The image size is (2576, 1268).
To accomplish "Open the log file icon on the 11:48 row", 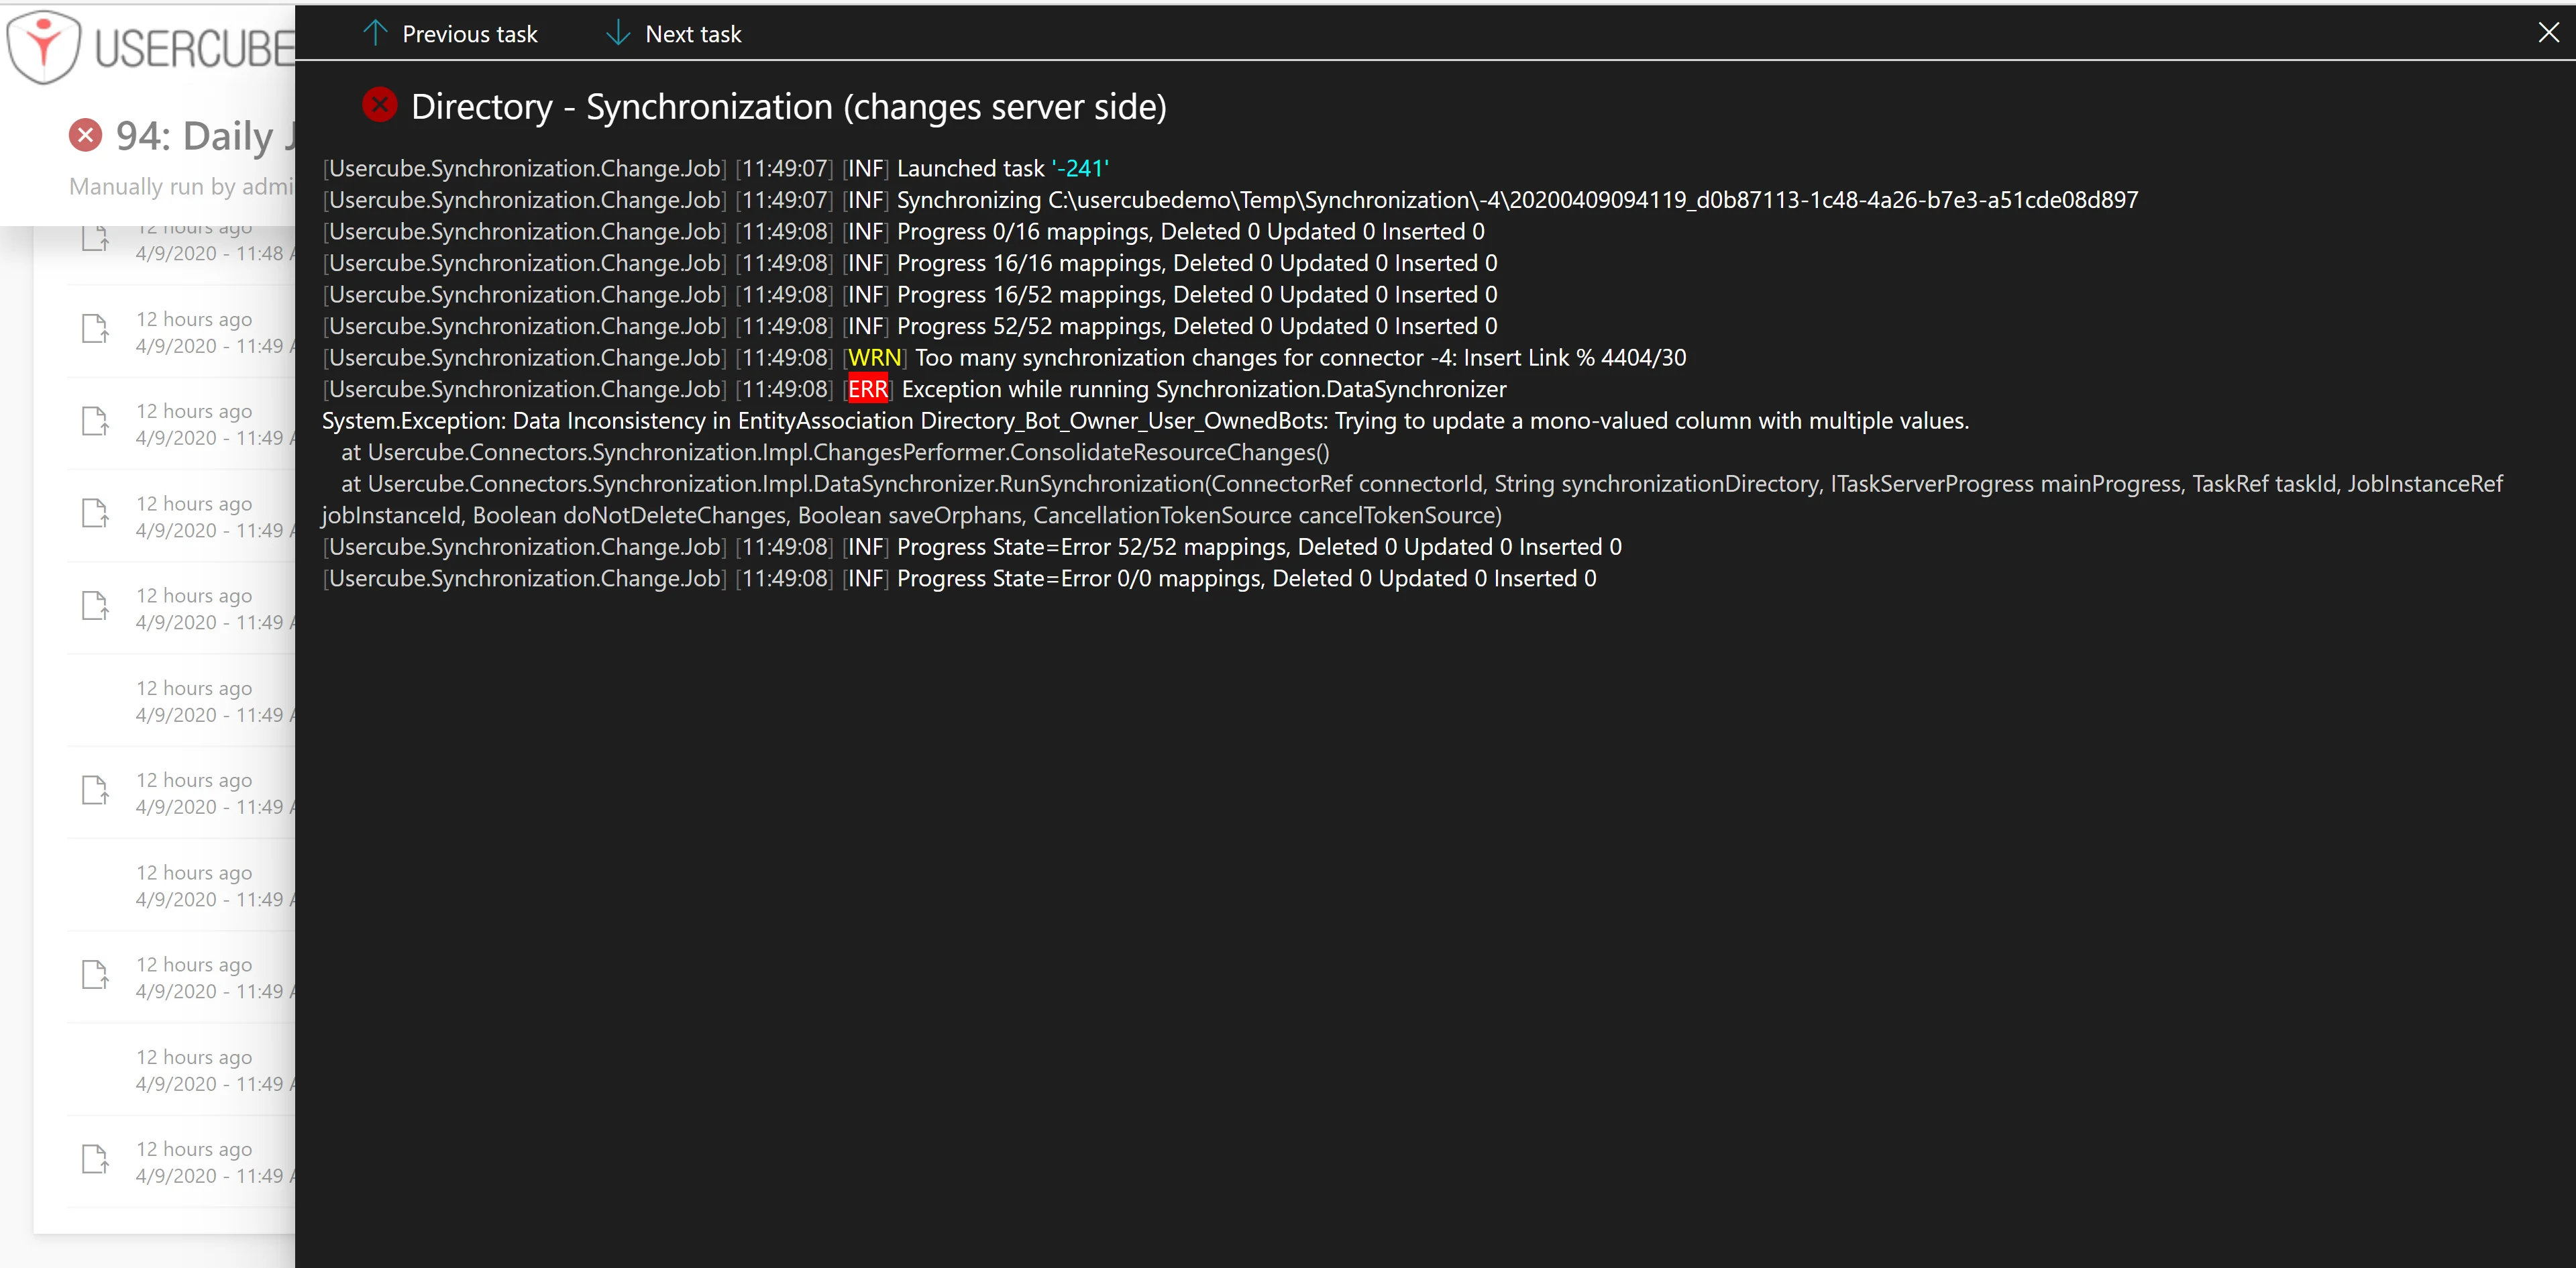I will 95,239.
